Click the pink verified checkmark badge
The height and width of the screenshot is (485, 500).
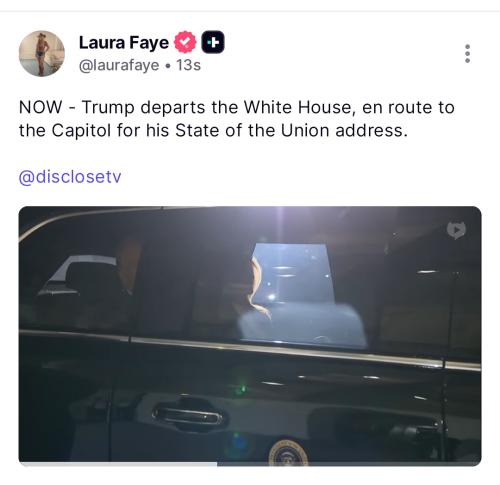[x=186, y=42]
